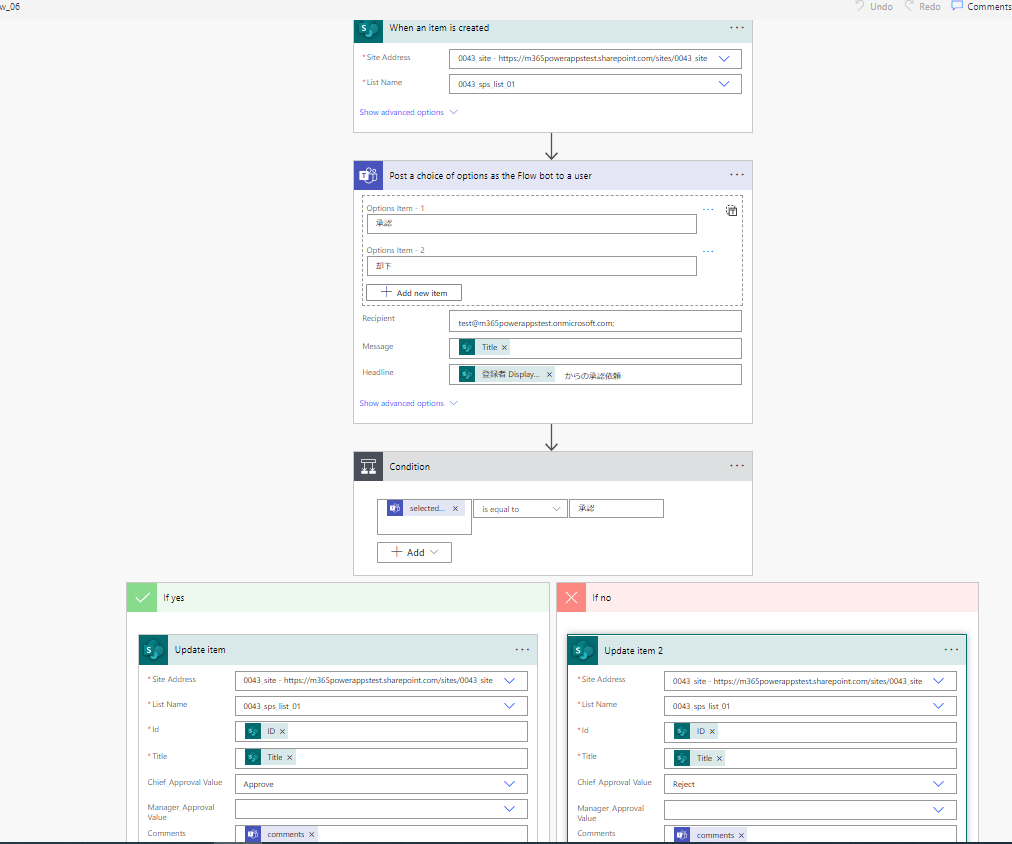Show advanced options under trigger card

408,112
